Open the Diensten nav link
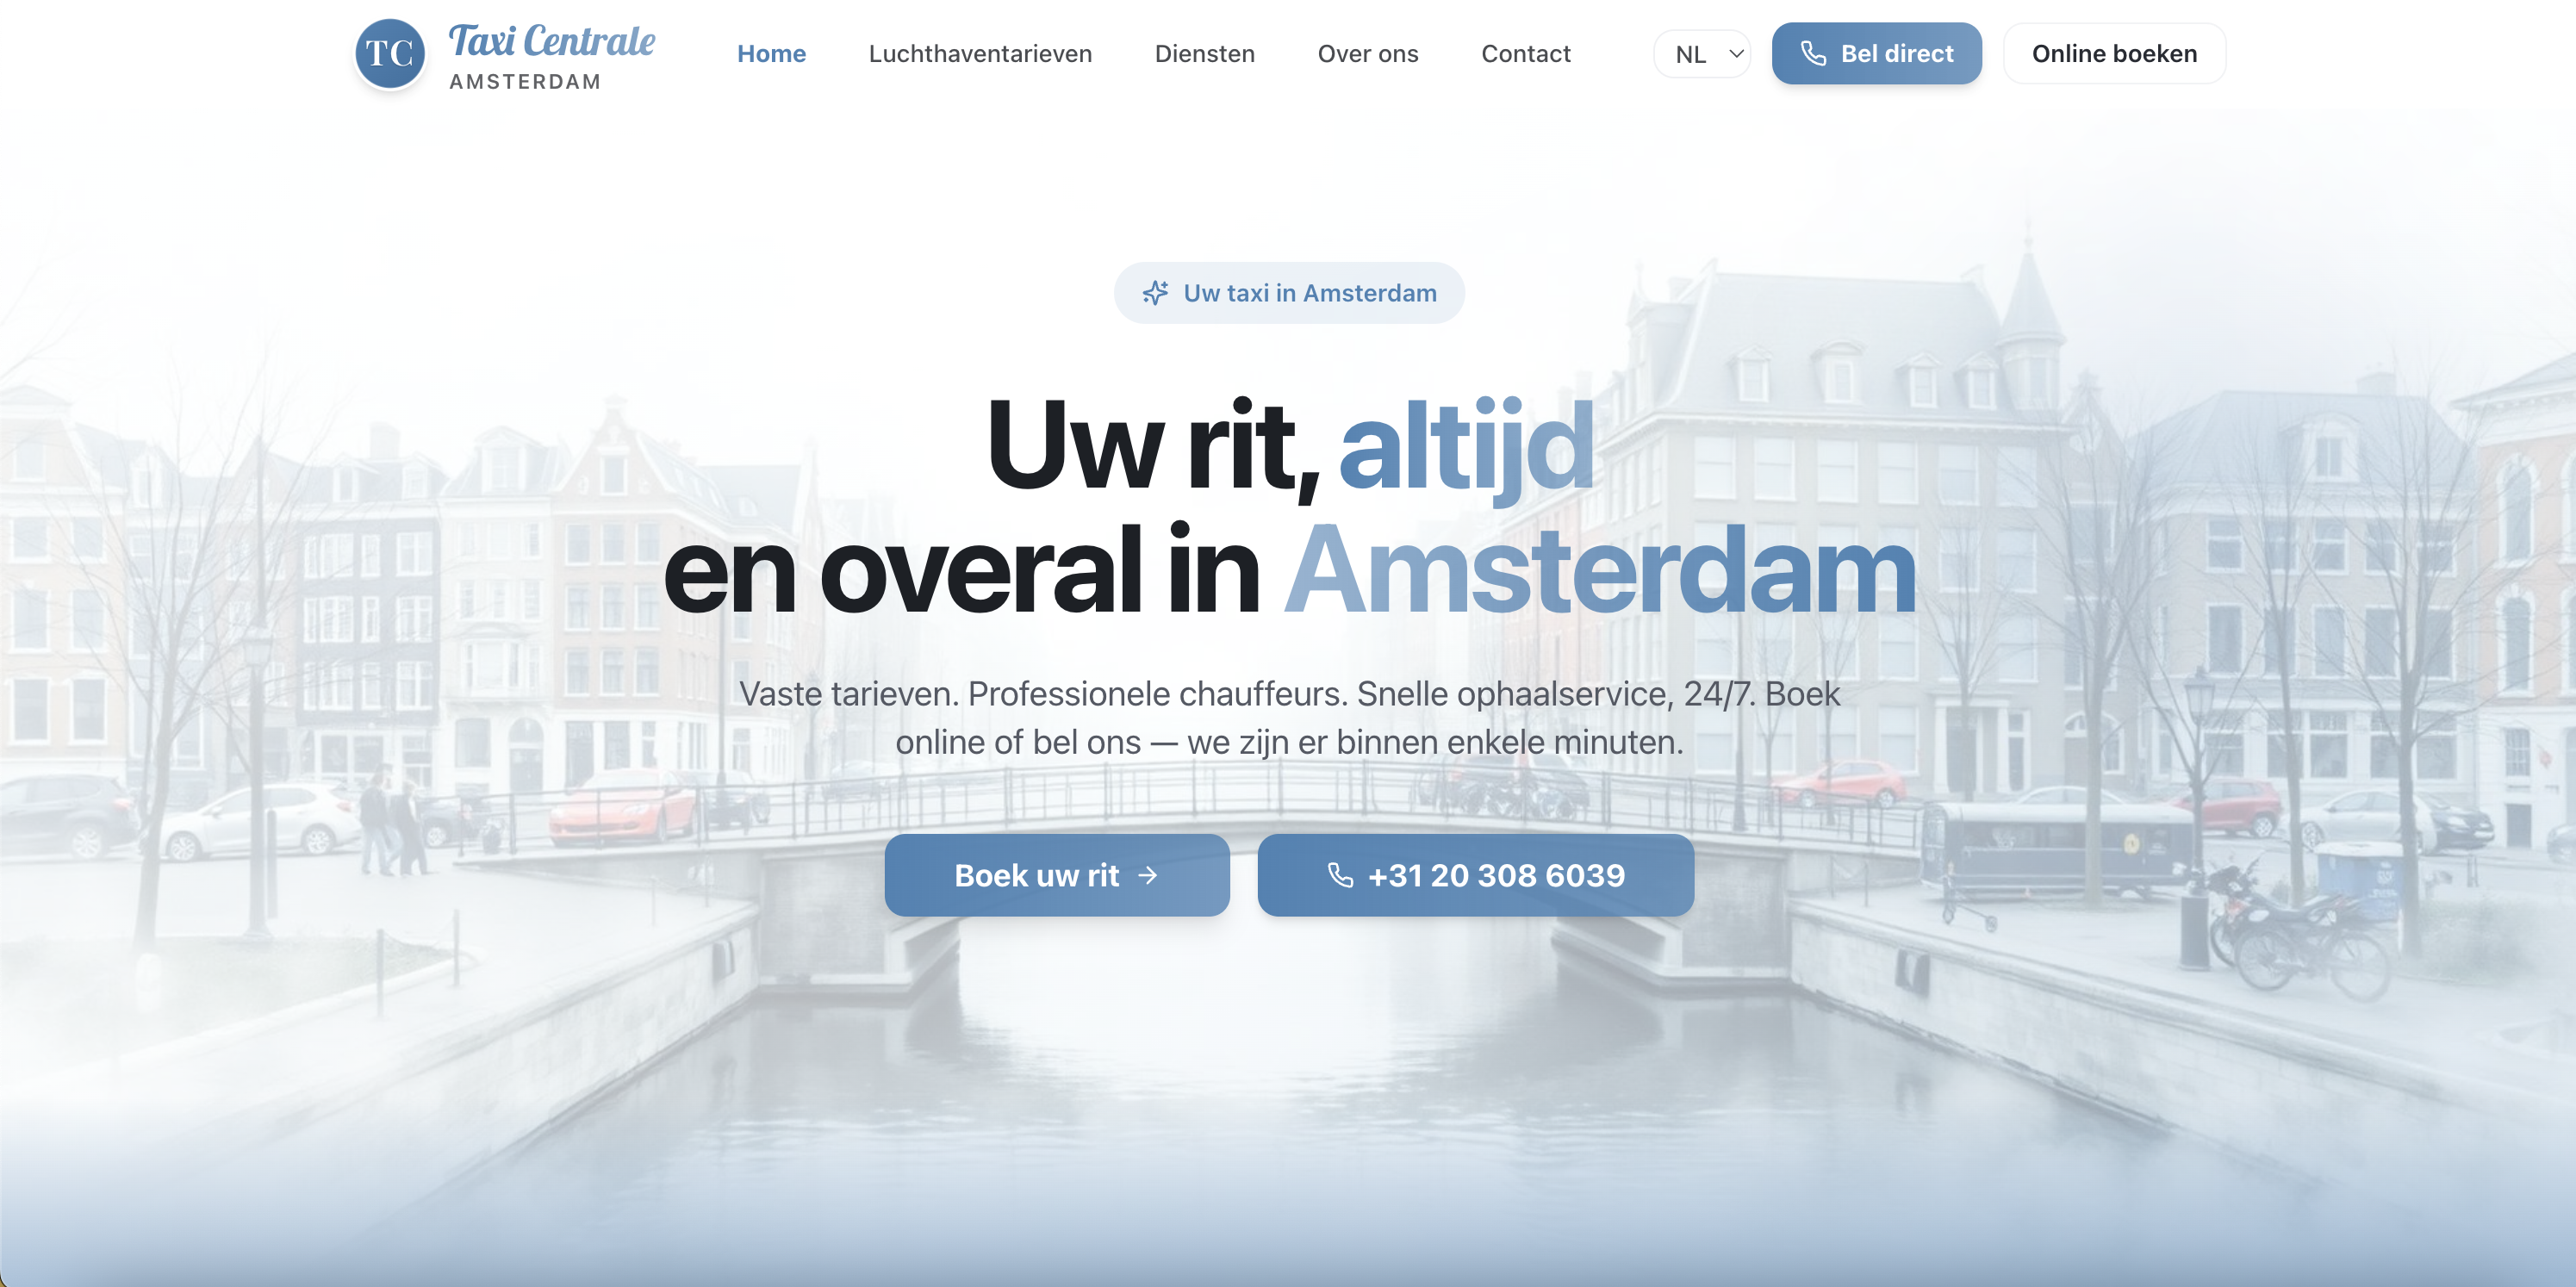Screen dimensions: 2576x1287 point(1204,54)
